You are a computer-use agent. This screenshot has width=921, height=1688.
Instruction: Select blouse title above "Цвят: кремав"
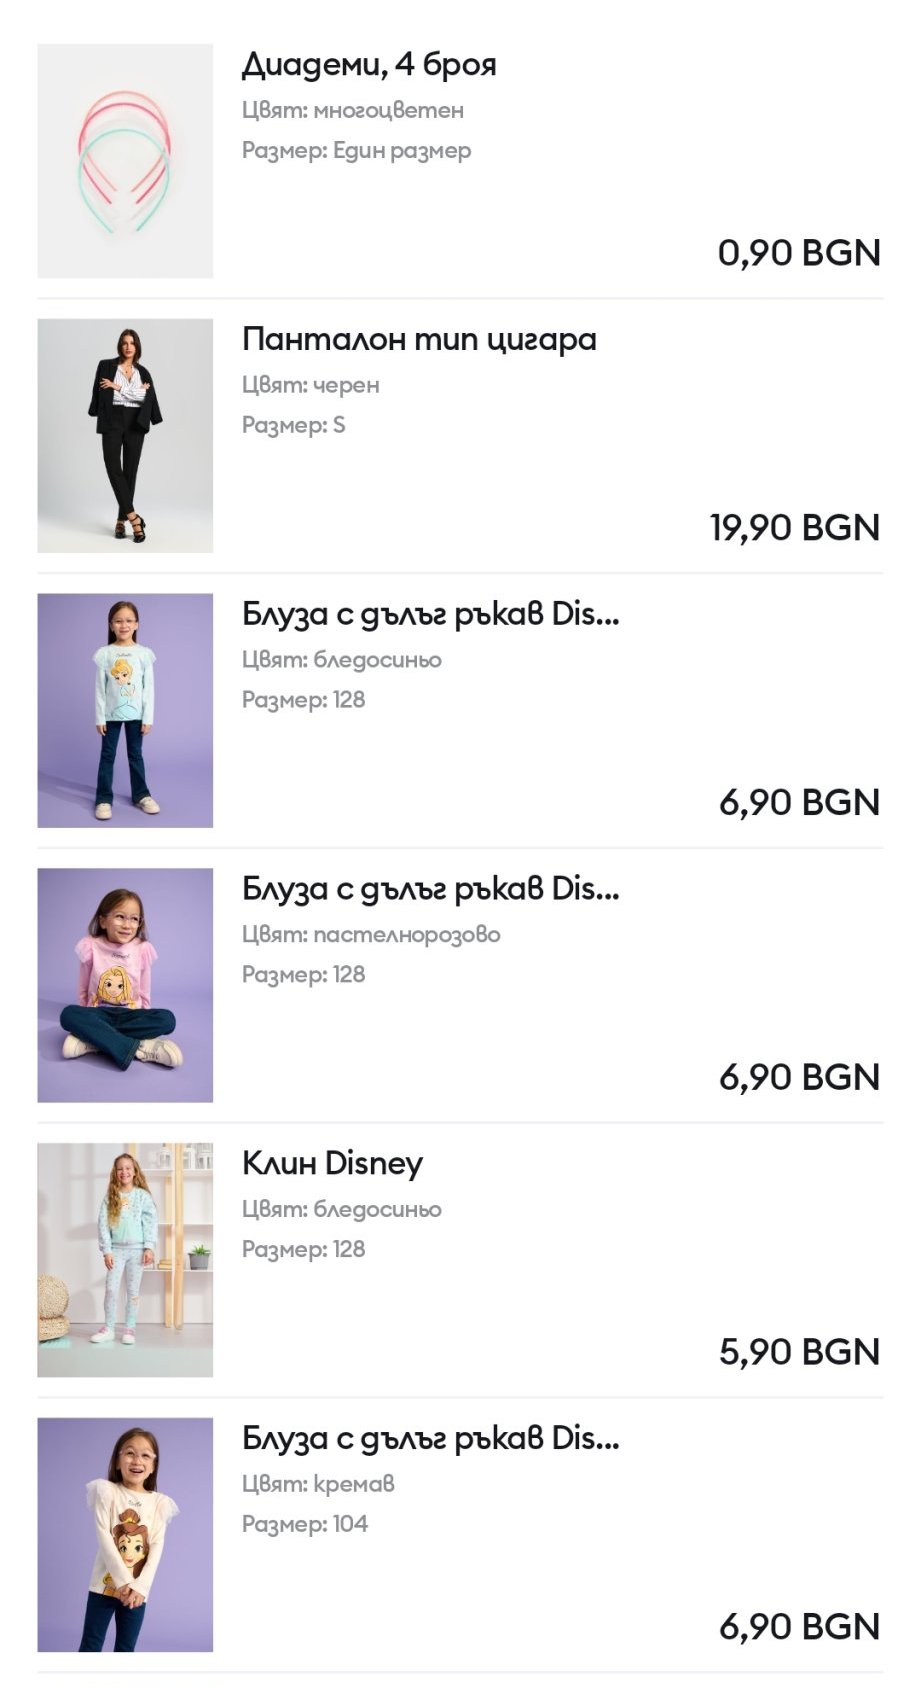click(x=430, y=1438)
